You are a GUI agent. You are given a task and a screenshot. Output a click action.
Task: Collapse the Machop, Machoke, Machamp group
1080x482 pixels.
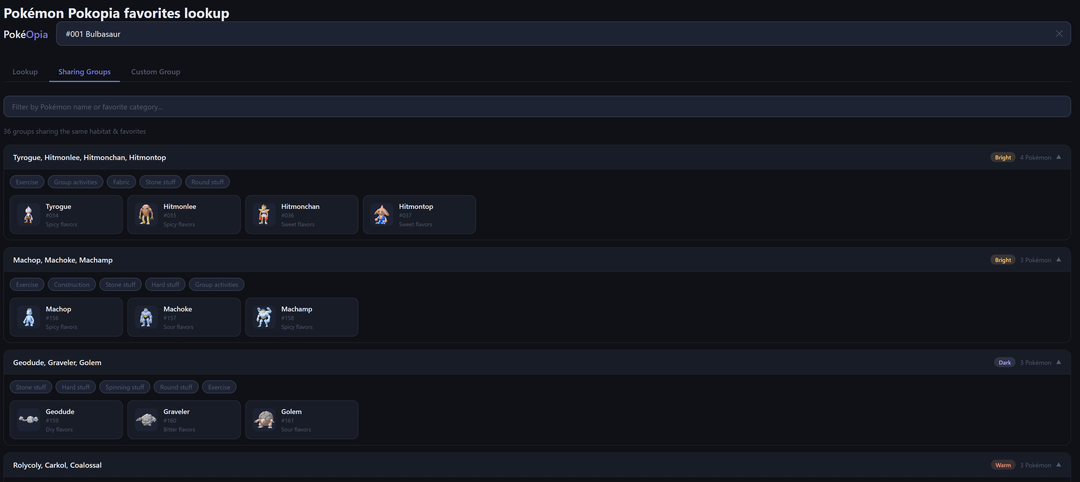coord(1058,260)
